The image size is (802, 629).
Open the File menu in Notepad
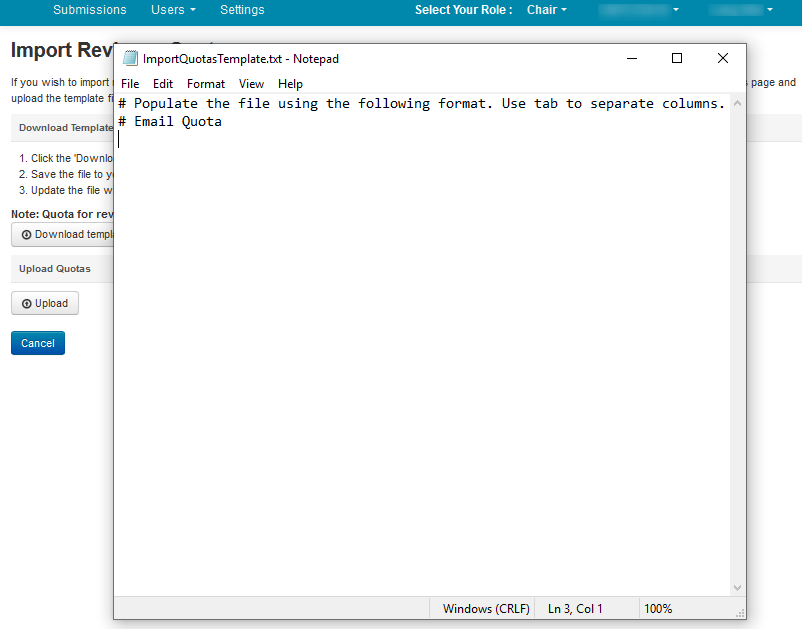[130, 84]
